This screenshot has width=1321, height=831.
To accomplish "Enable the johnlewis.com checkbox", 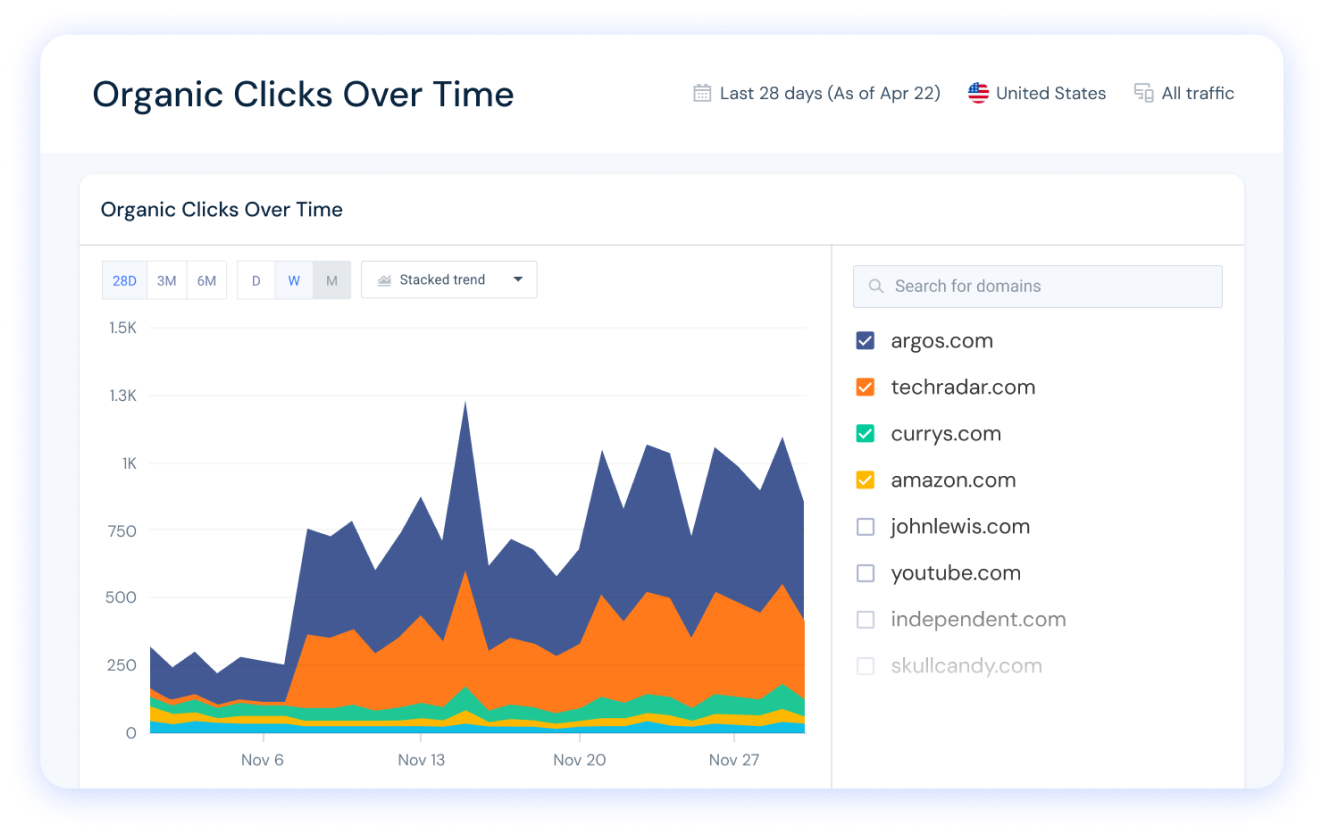I will point(865,526).
